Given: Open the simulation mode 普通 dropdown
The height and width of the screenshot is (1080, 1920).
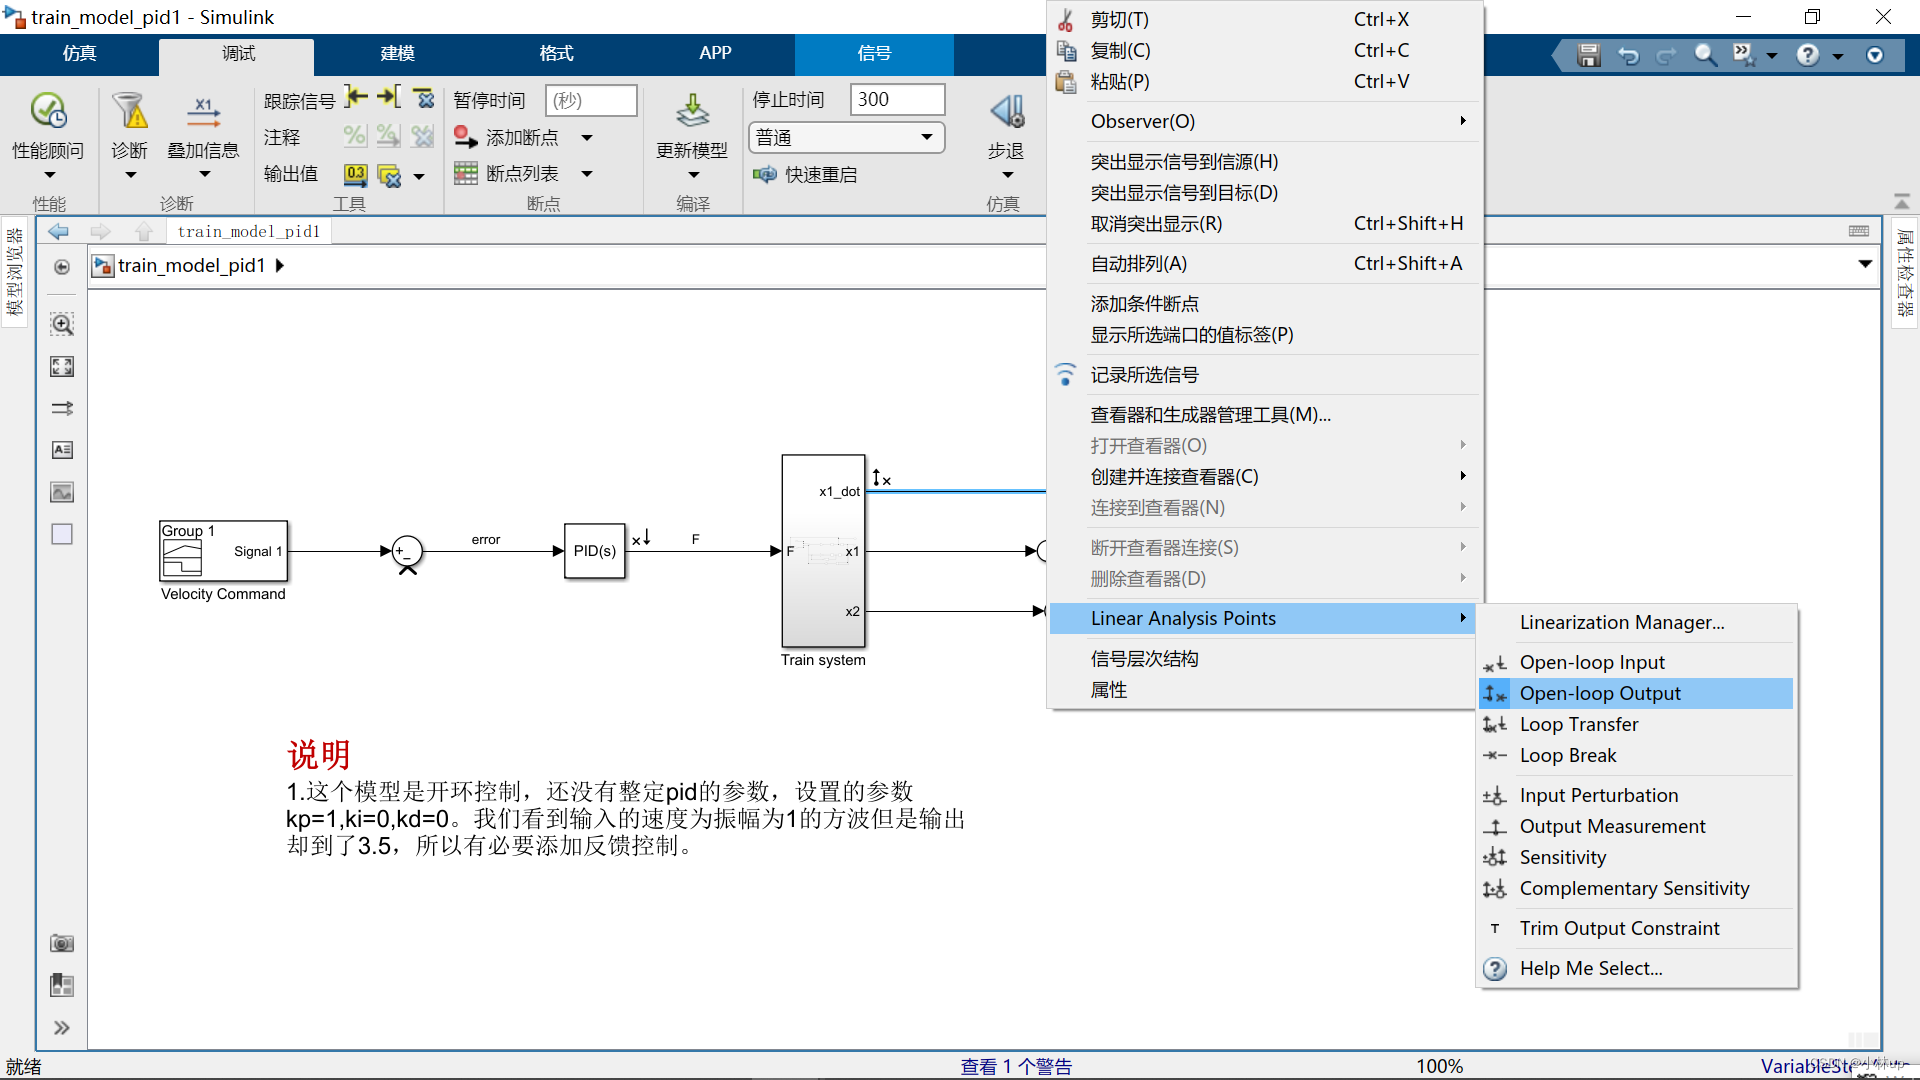Looking at the screenshot, I should coord(846,137).
